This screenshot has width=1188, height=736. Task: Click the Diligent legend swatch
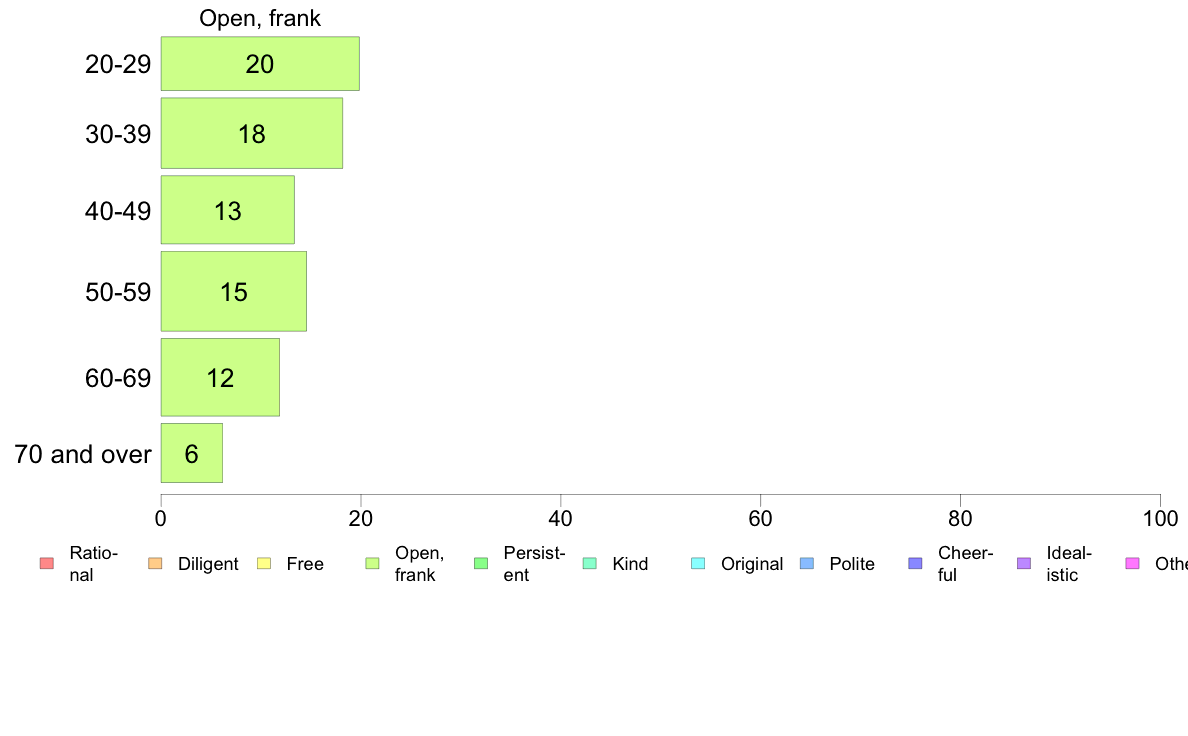point(155,563)
